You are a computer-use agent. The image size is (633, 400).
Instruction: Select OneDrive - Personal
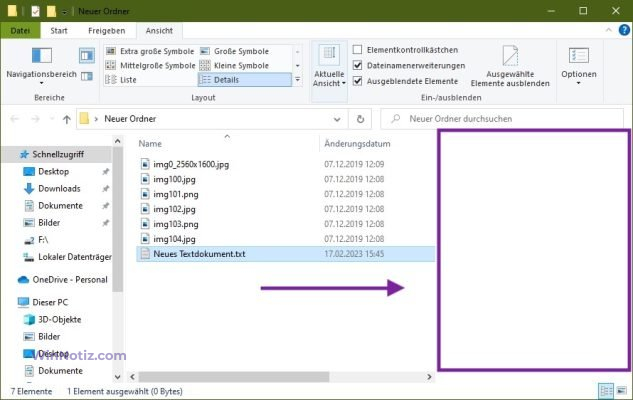(x=70, y=279)
